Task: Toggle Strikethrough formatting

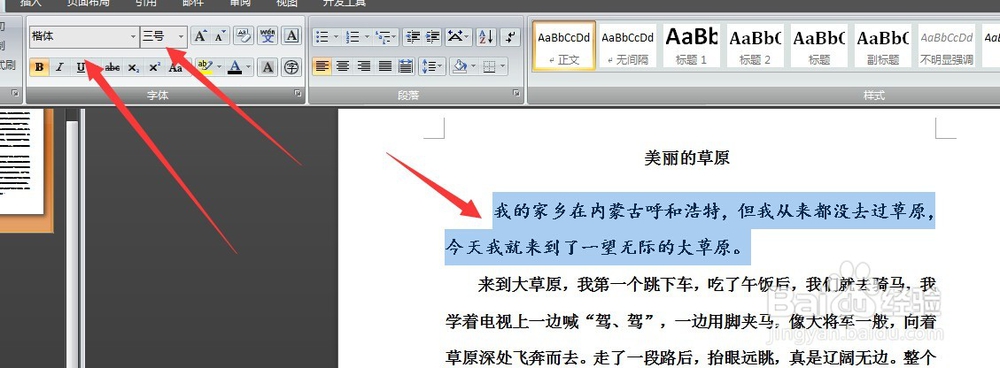Action: (112, 67)
